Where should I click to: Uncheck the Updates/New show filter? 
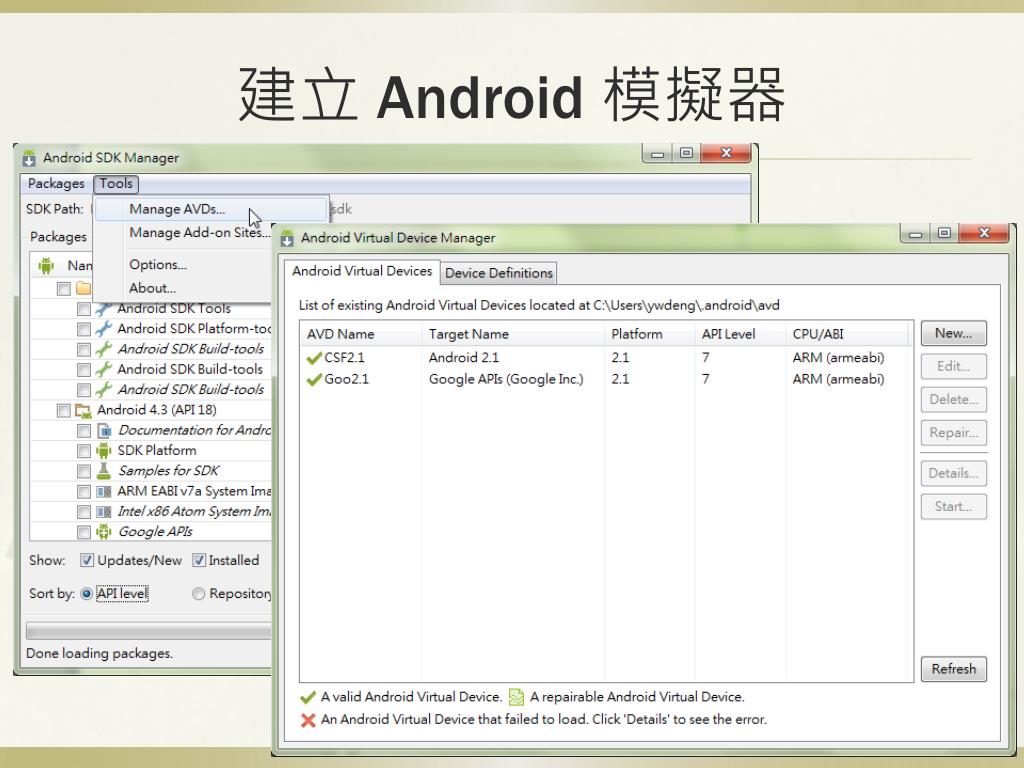87,560
